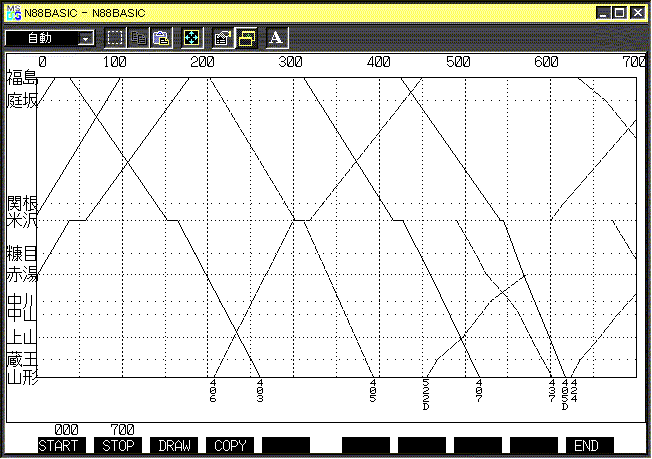652x459 pixels.
Task: Minimize the N88BASIC window
Action: tap(603, 12)
